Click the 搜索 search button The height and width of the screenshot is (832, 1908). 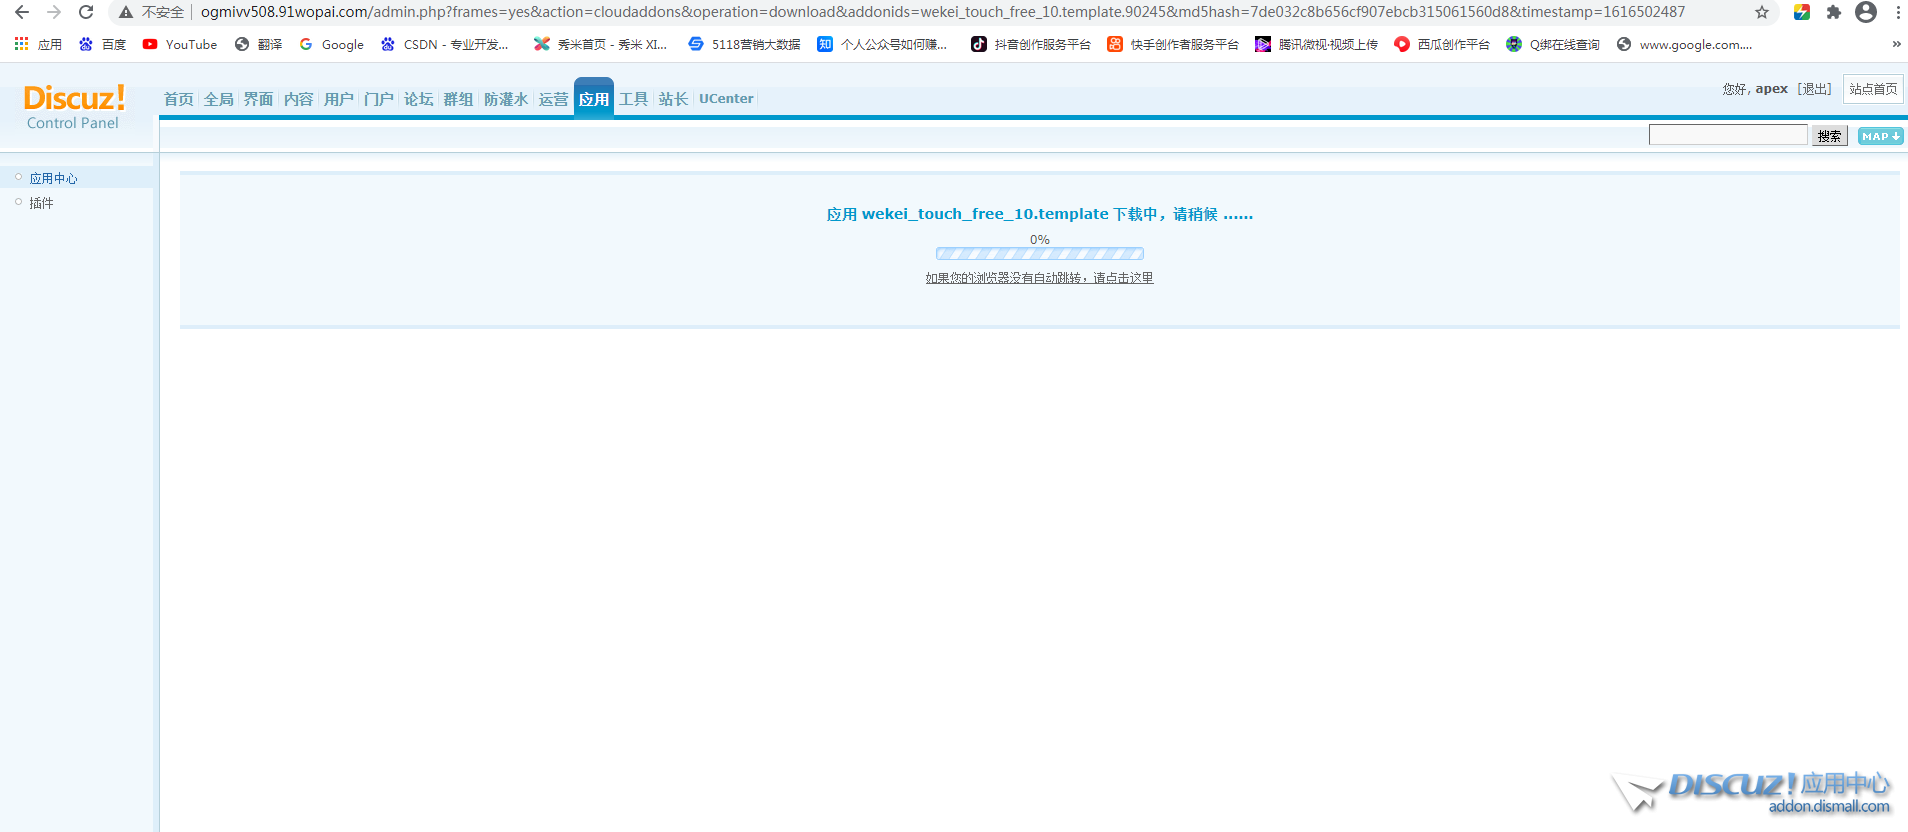tap(1829, 136)
